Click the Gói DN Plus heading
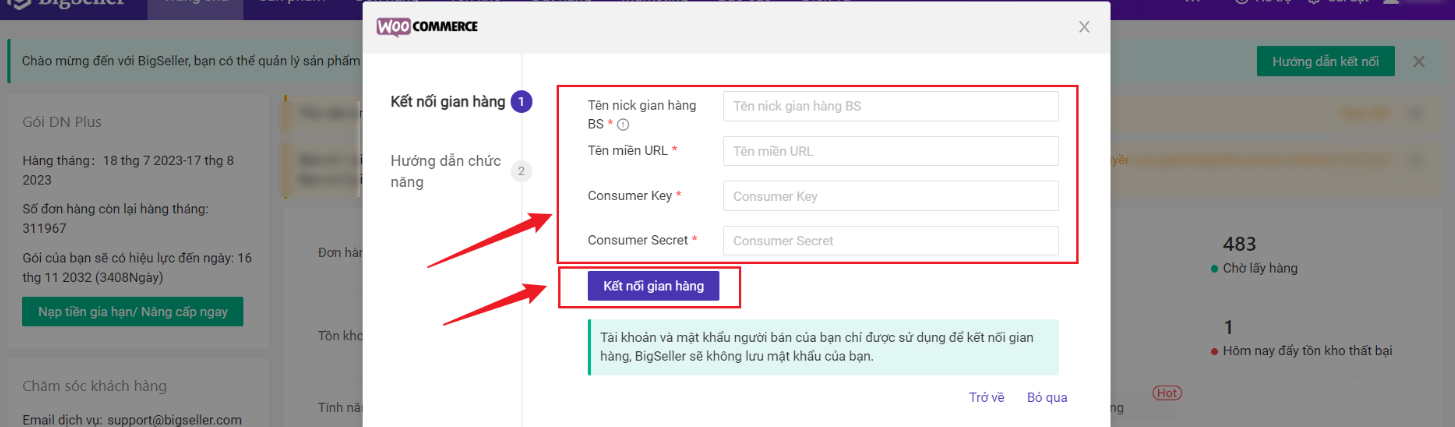The height and width of the screenshot is (427, 1455). (x=62, y=122)
